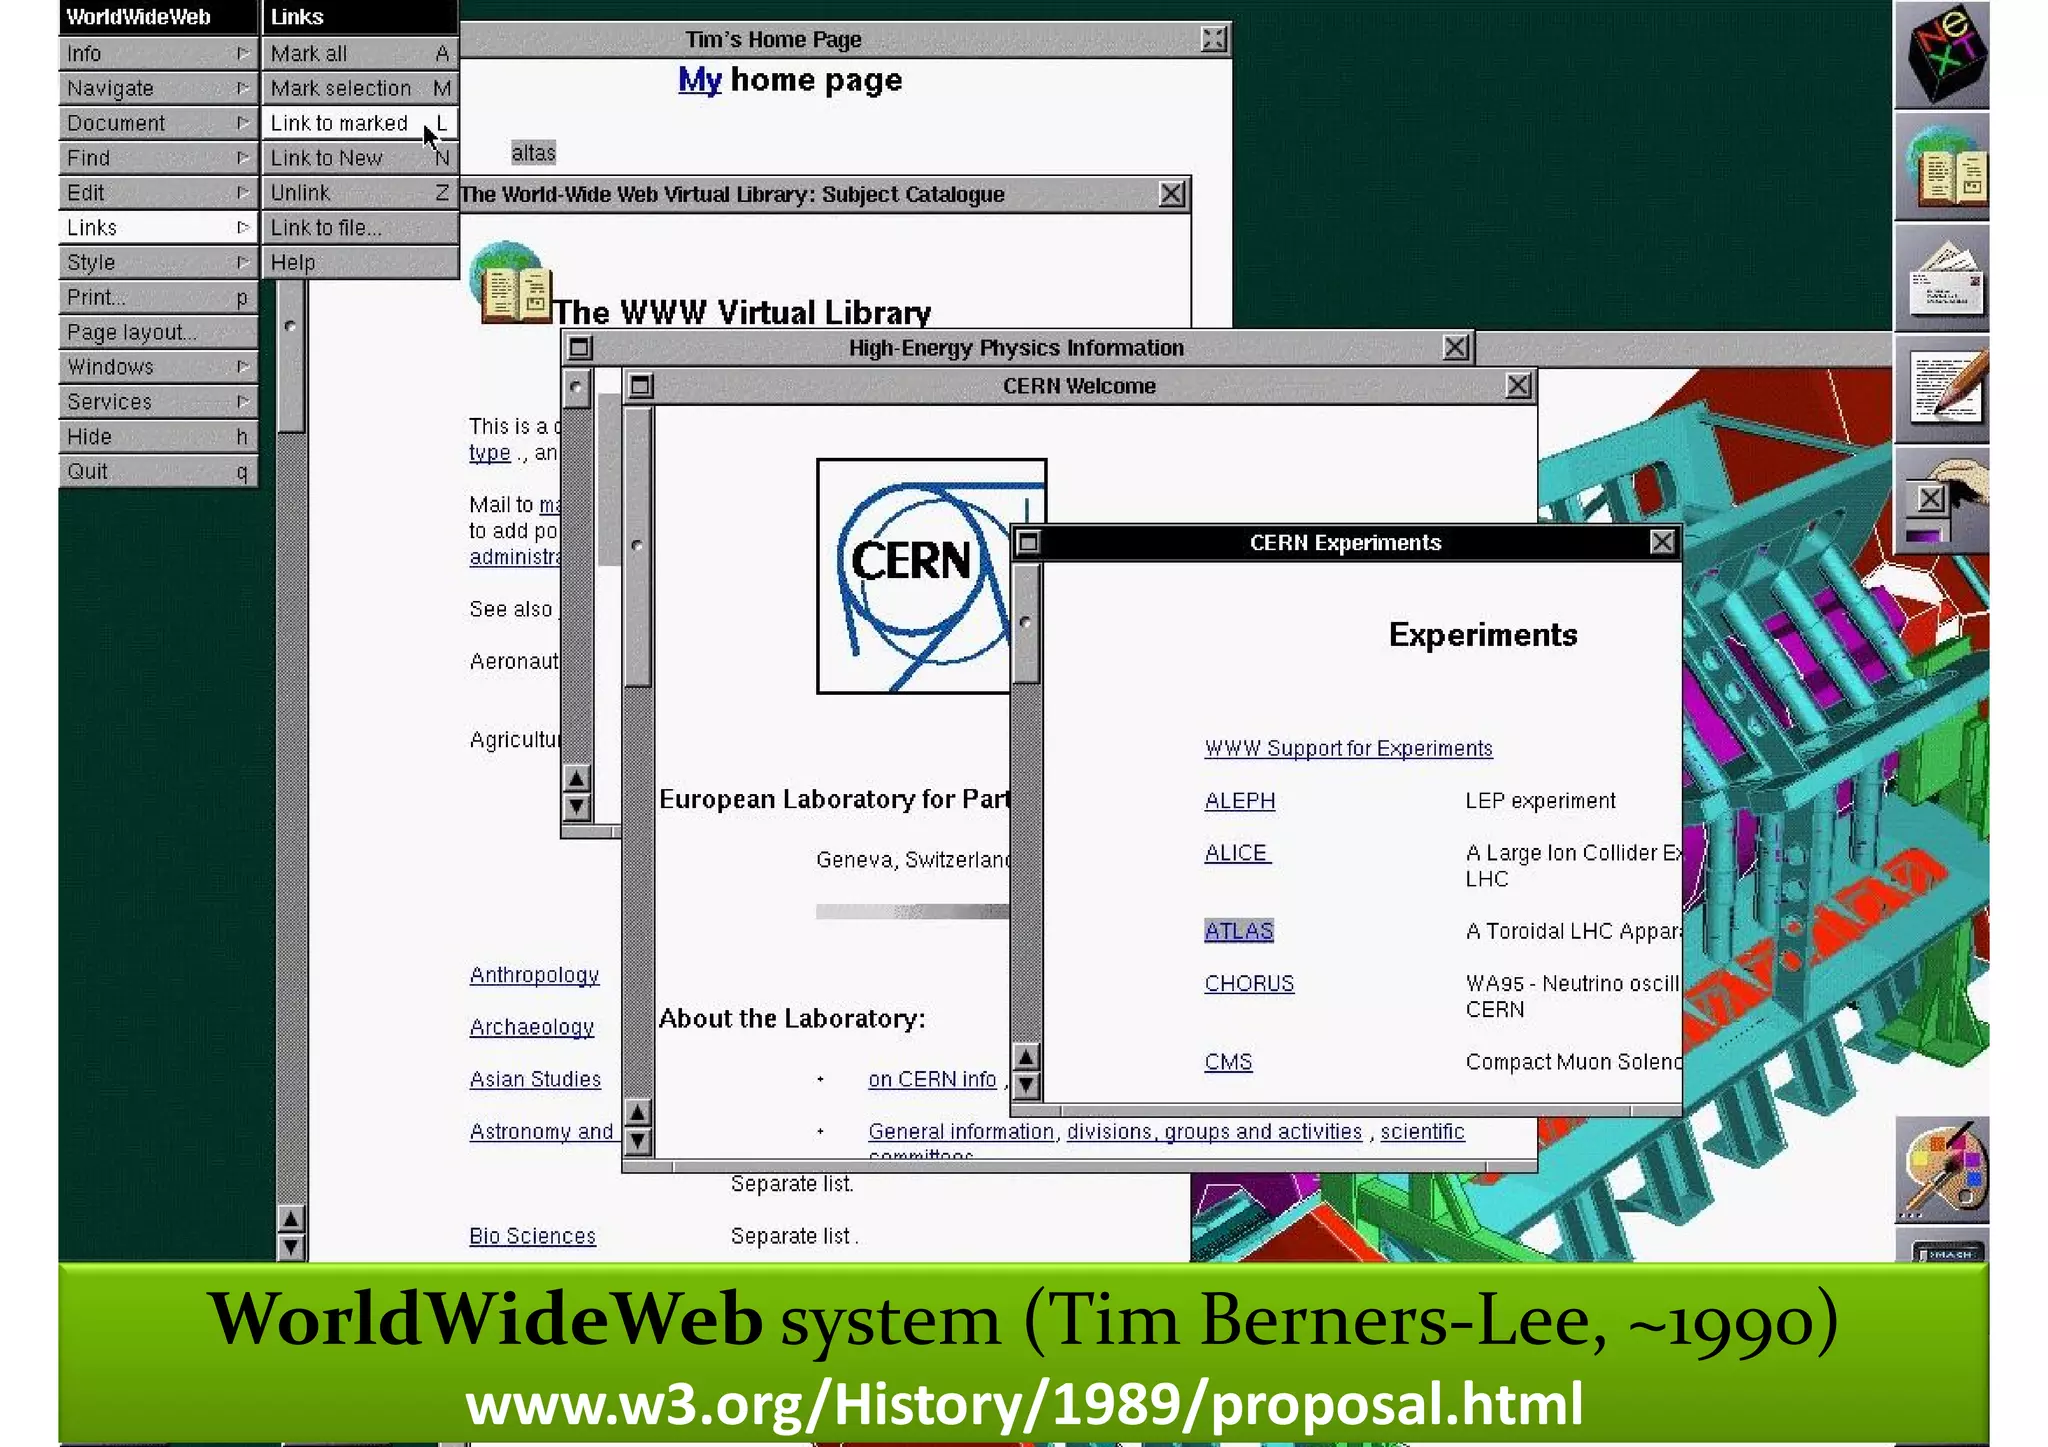The width and height of the screenshot is (2048, 1447).
Task: Click scroll up arrow in CERN Welcome
Action: (x=638, y=1113)
